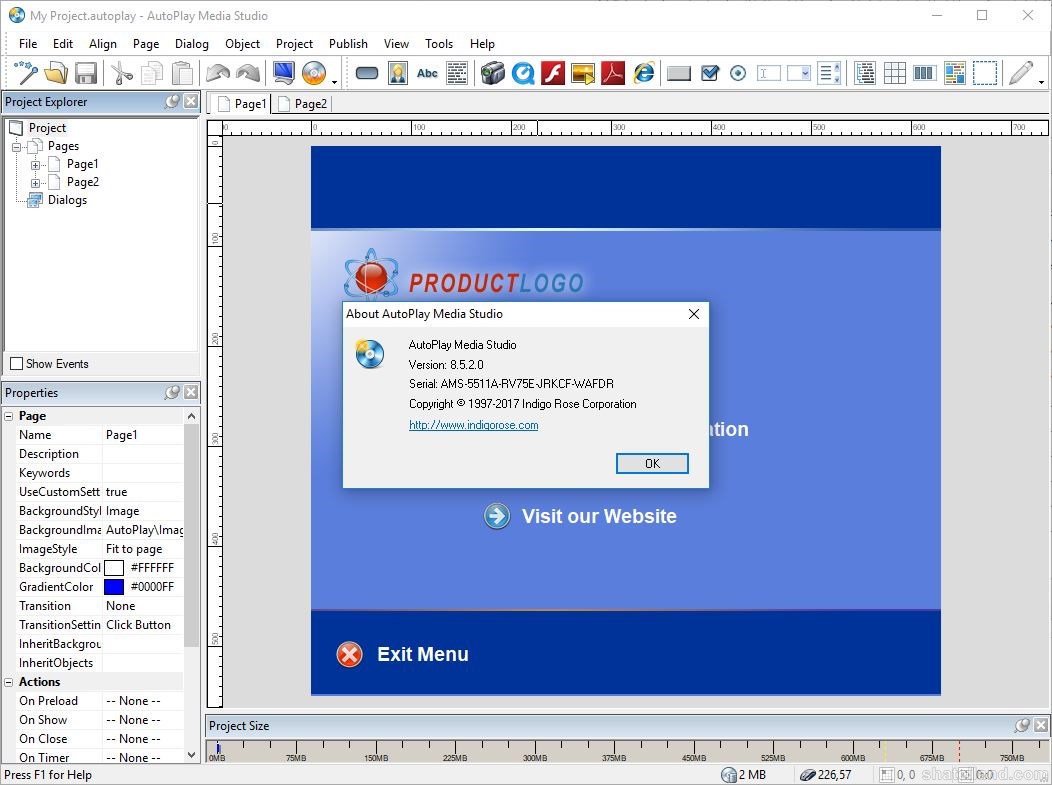Image resolution: width=1052 pixels, height=785 pixels.
Task: Pin the Properties panel
Action: pyautogui.click(x=172, y=392)
